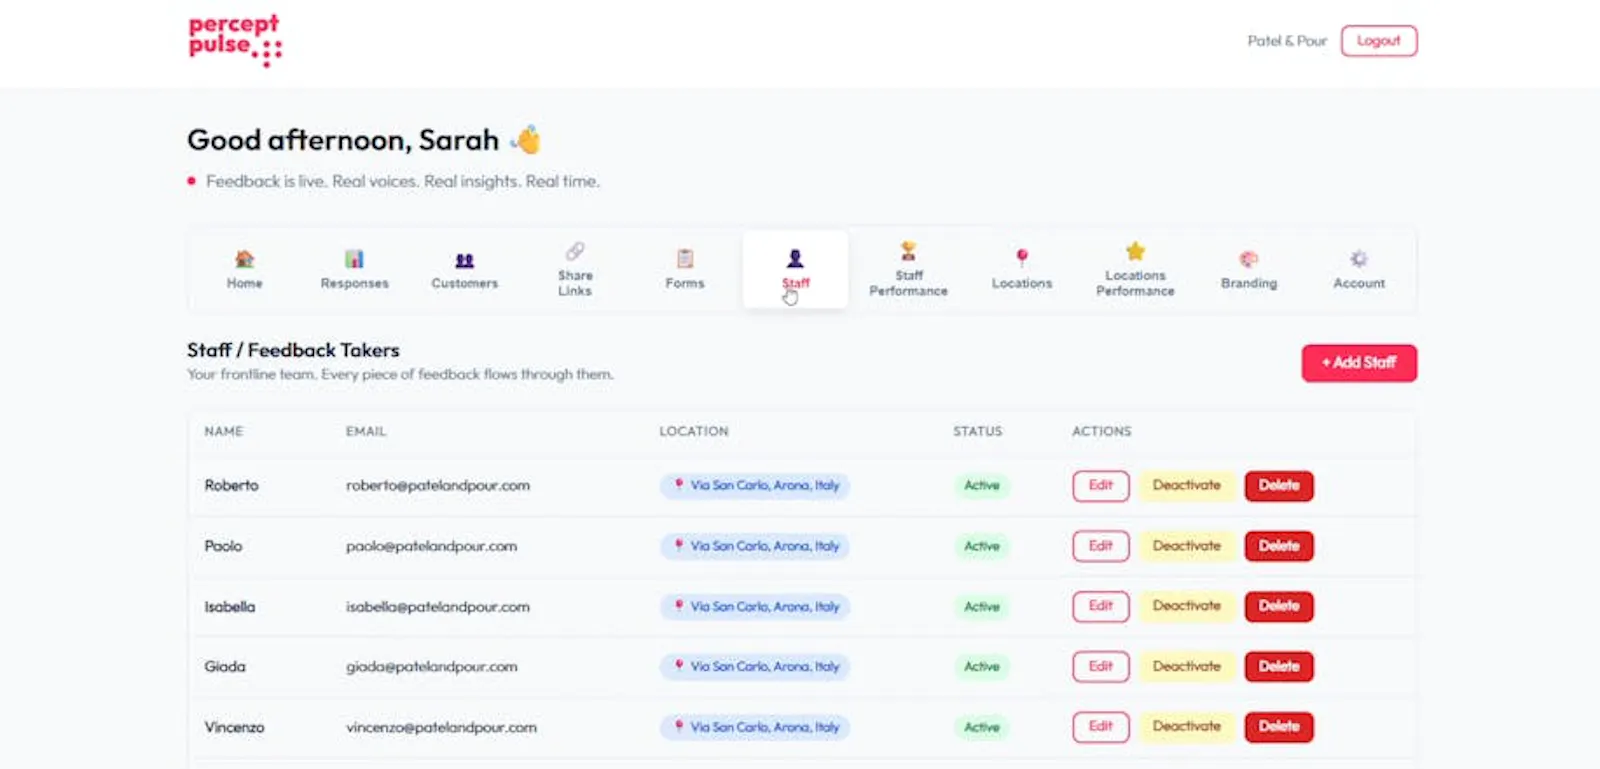Viewport: 1600px width, 769px height.
Task: Click Vincenzo's location tag Via San Carlo
Action: 755,727
